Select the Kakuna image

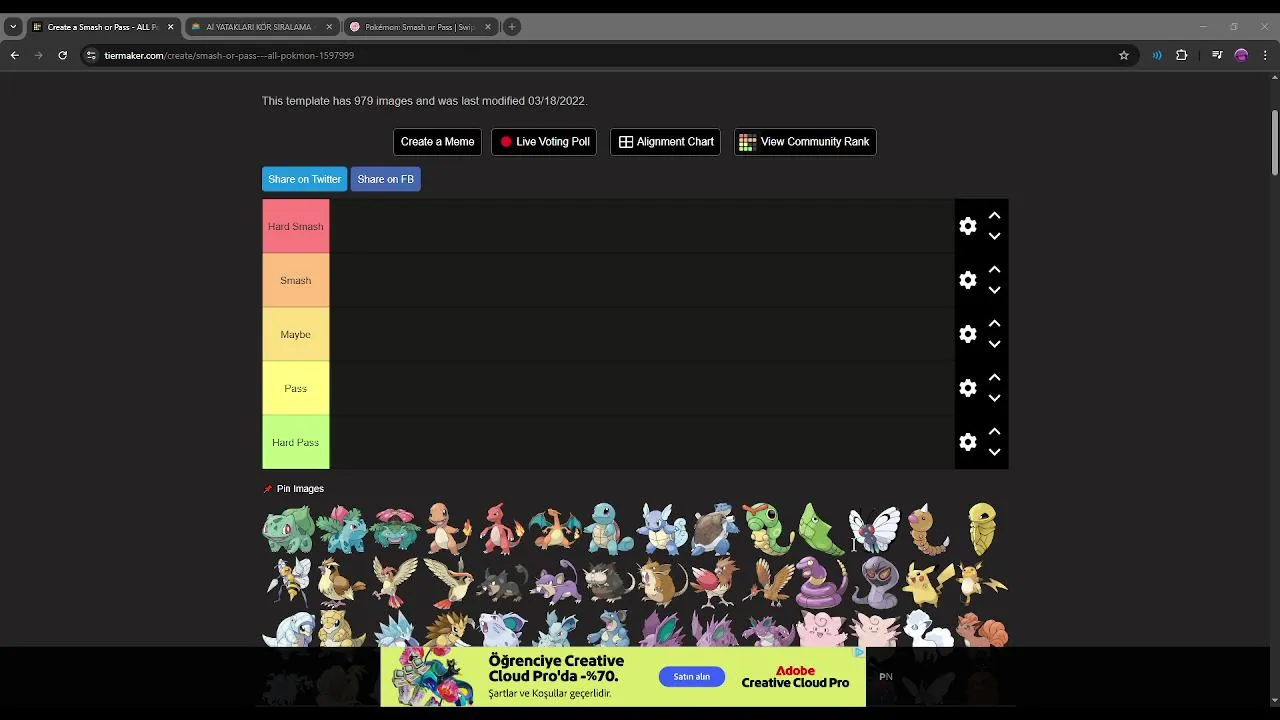coord(982,529)
